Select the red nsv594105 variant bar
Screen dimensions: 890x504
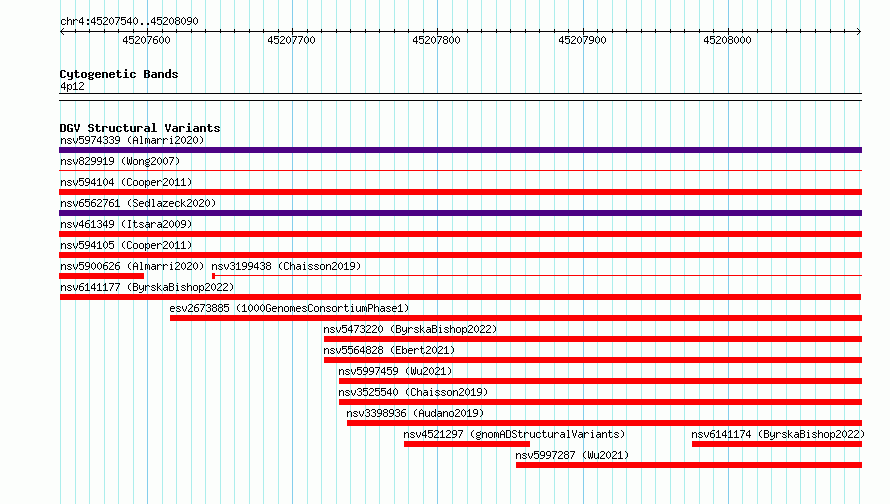click(x=460, y=255)
